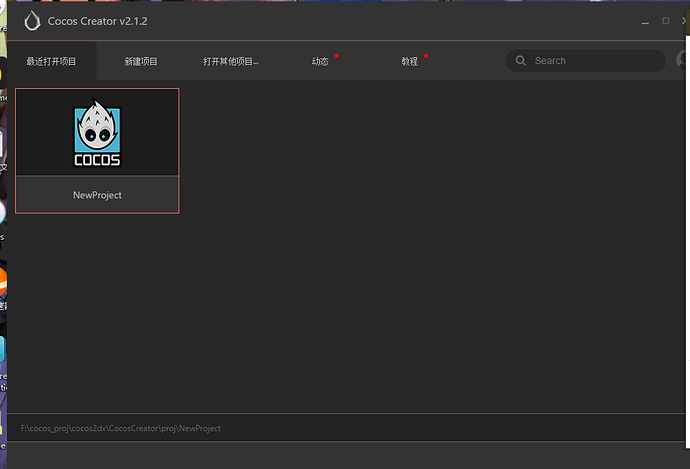Image resolution: width=690 pixels, height=469 pixels.
Task: Click the Search input field
Action: tap(586, 61)
